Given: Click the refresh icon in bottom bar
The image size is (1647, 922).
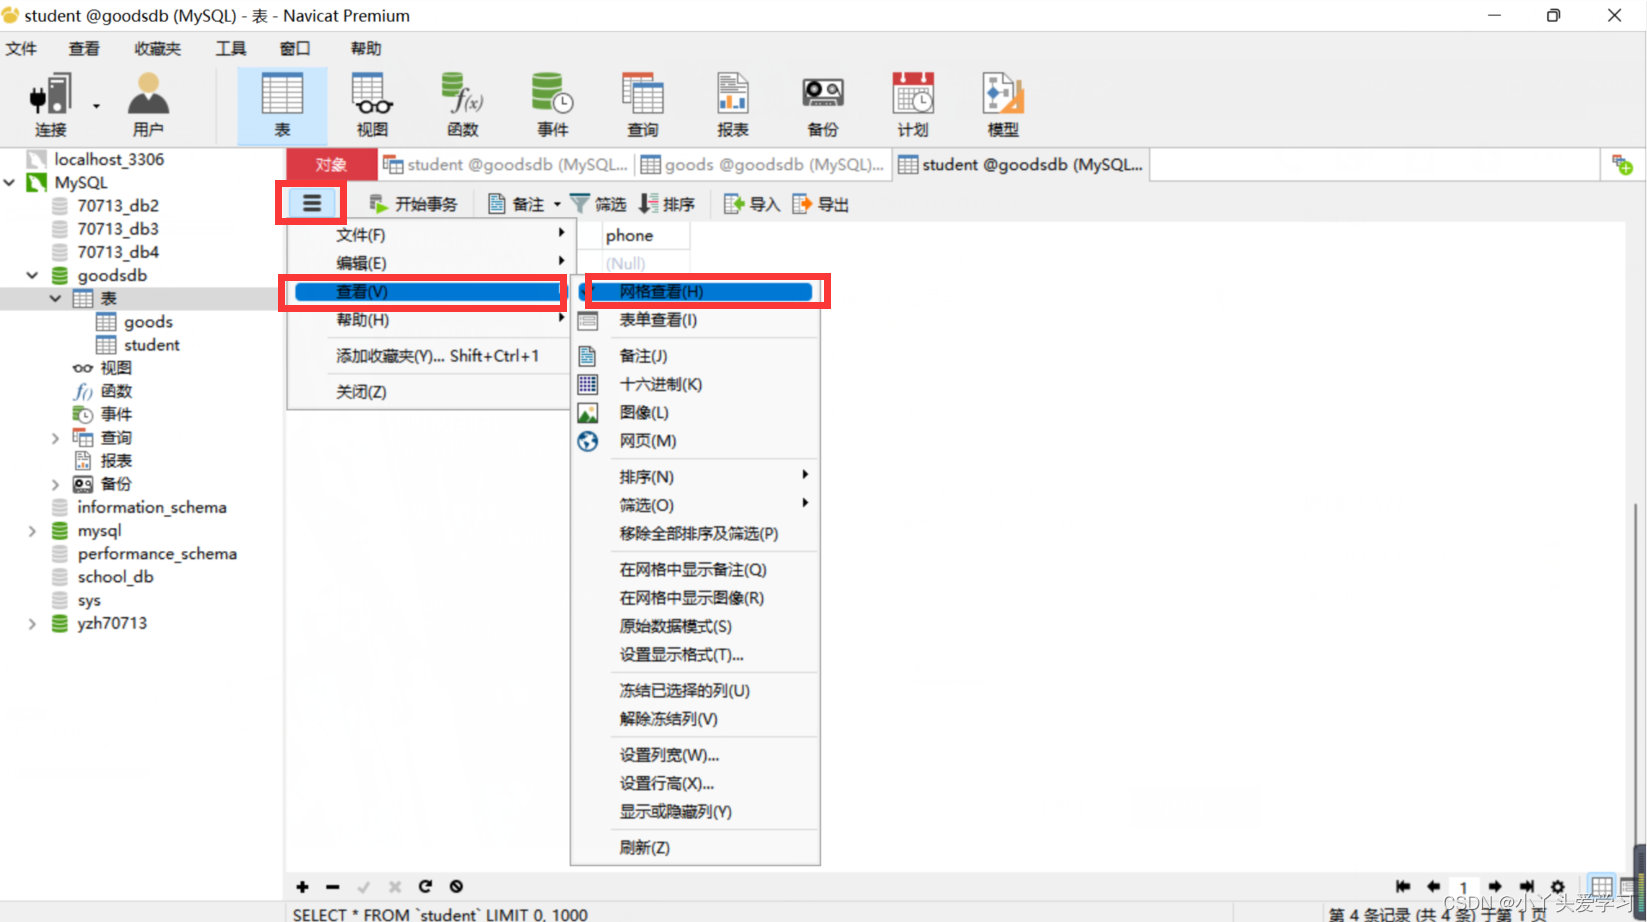Looking at the screenshot, I should [x=425, y=886].
